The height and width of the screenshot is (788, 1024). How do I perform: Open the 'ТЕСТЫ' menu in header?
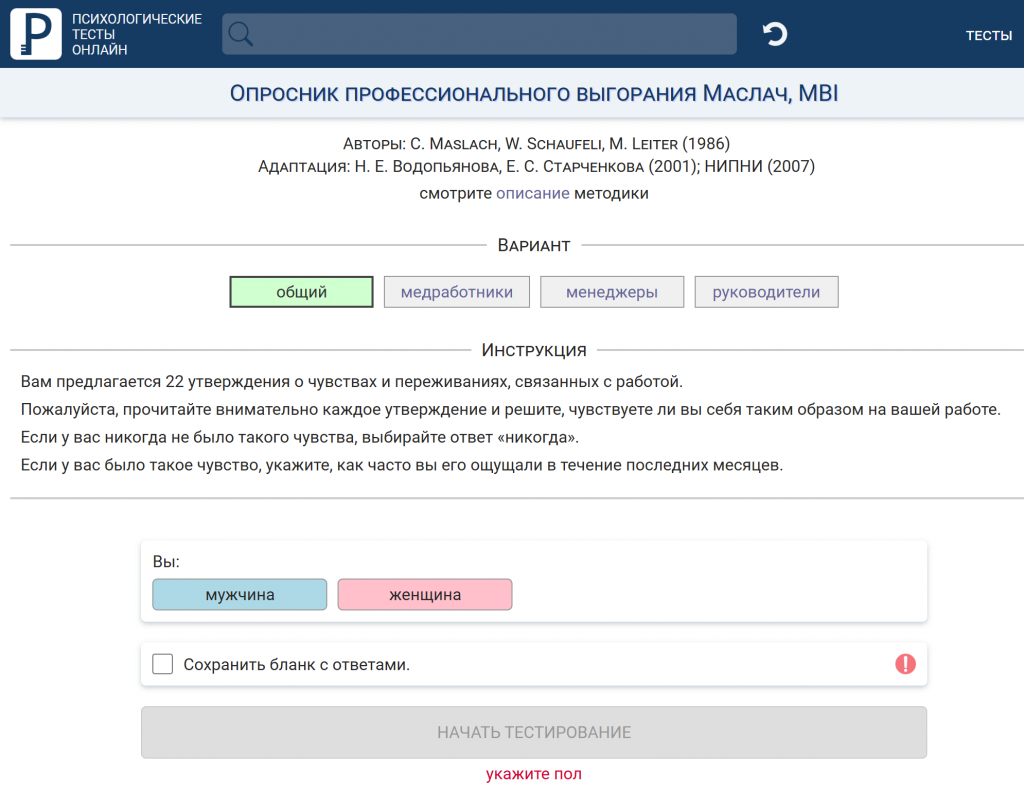tap(988, 35)
